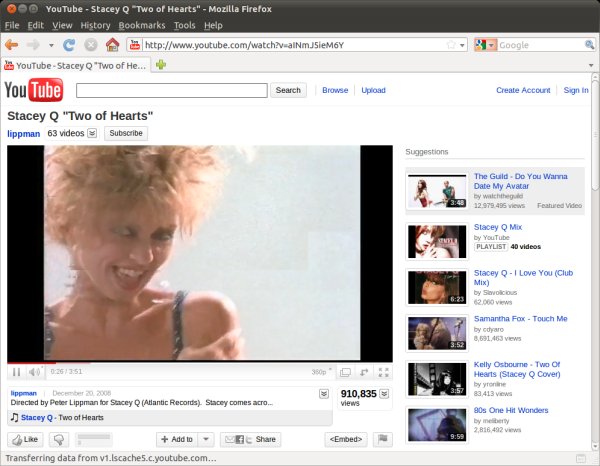Click the status bar icon at bottom right
600x466 pixels.
click(x=581, y=458)
